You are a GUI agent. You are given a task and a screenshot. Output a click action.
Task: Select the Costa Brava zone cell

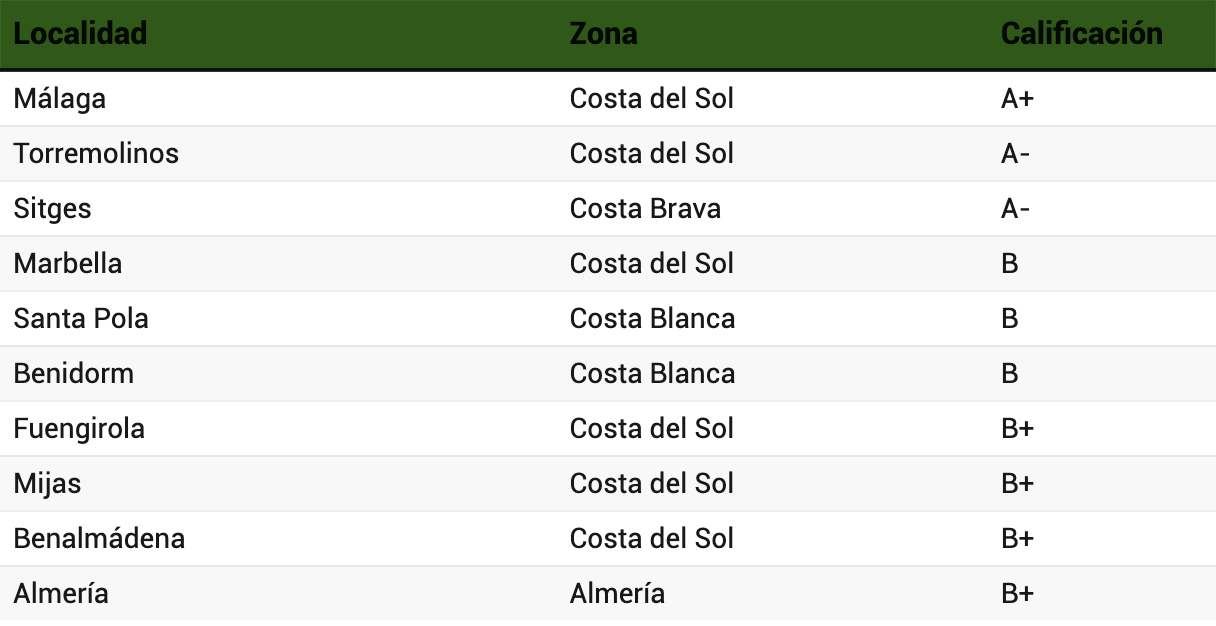coord(645,209)
